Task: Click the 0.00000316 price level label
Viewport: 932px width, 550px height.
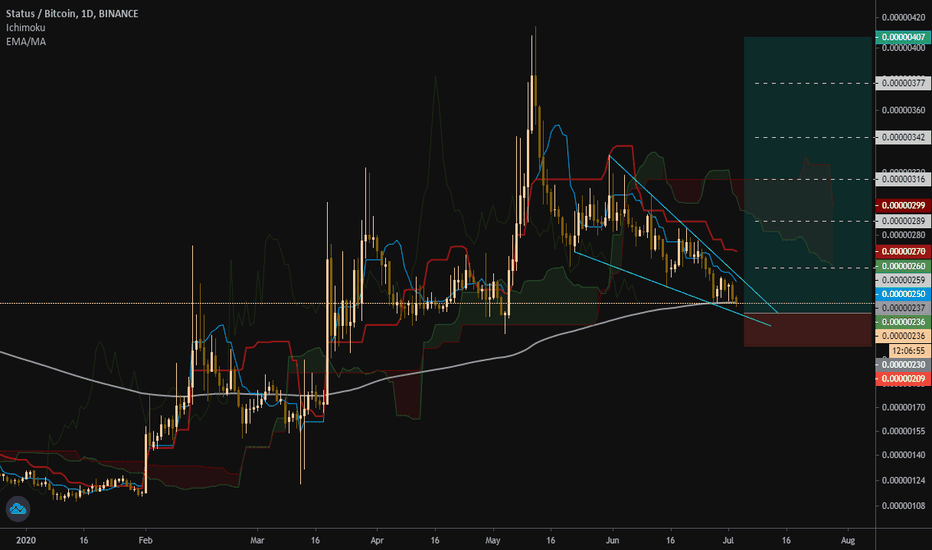Action: coord(903,179)
